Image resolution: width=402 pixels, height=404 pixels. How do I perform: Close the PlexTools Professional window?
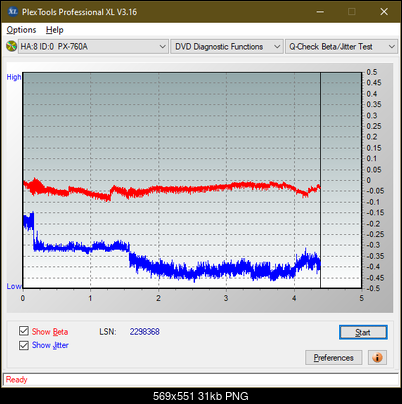(384, 12)
